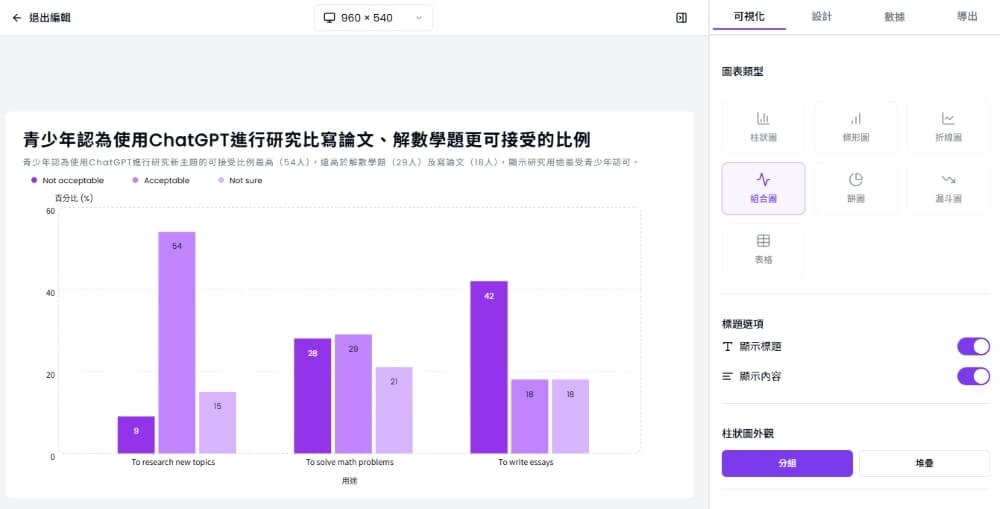This screenshot has width=1000, height=509.
Task: Select the 柱狀圖 column chart type
Action: pos(762,126)
